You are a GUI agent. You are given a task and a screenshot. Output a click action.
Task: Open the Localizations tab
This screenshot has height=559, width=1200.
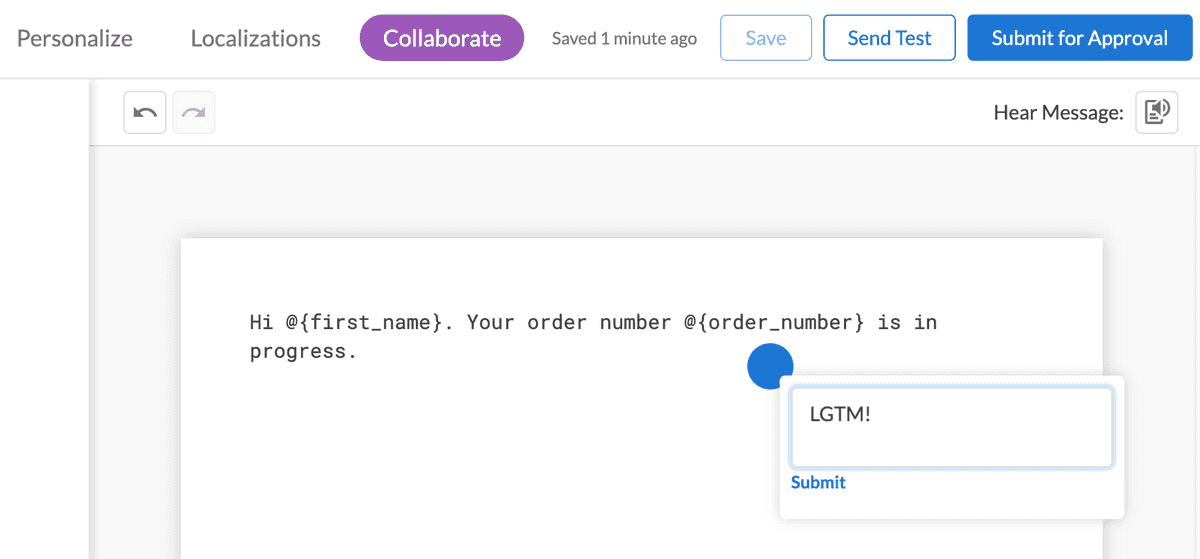coord(256,38)
